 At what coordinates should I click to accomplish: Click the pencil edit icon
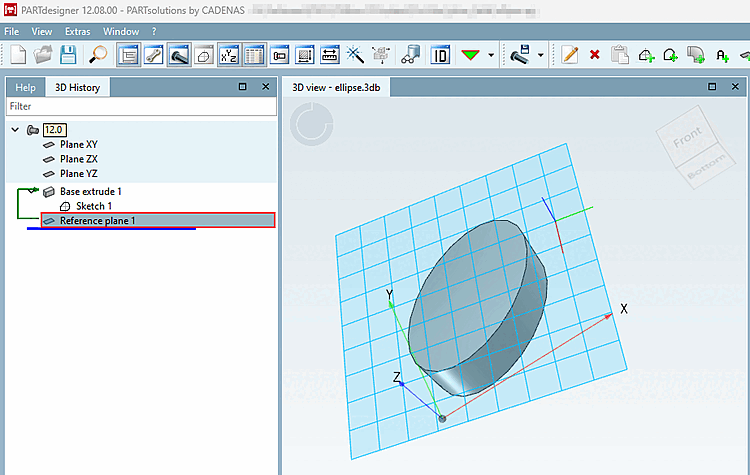[570, 55]
